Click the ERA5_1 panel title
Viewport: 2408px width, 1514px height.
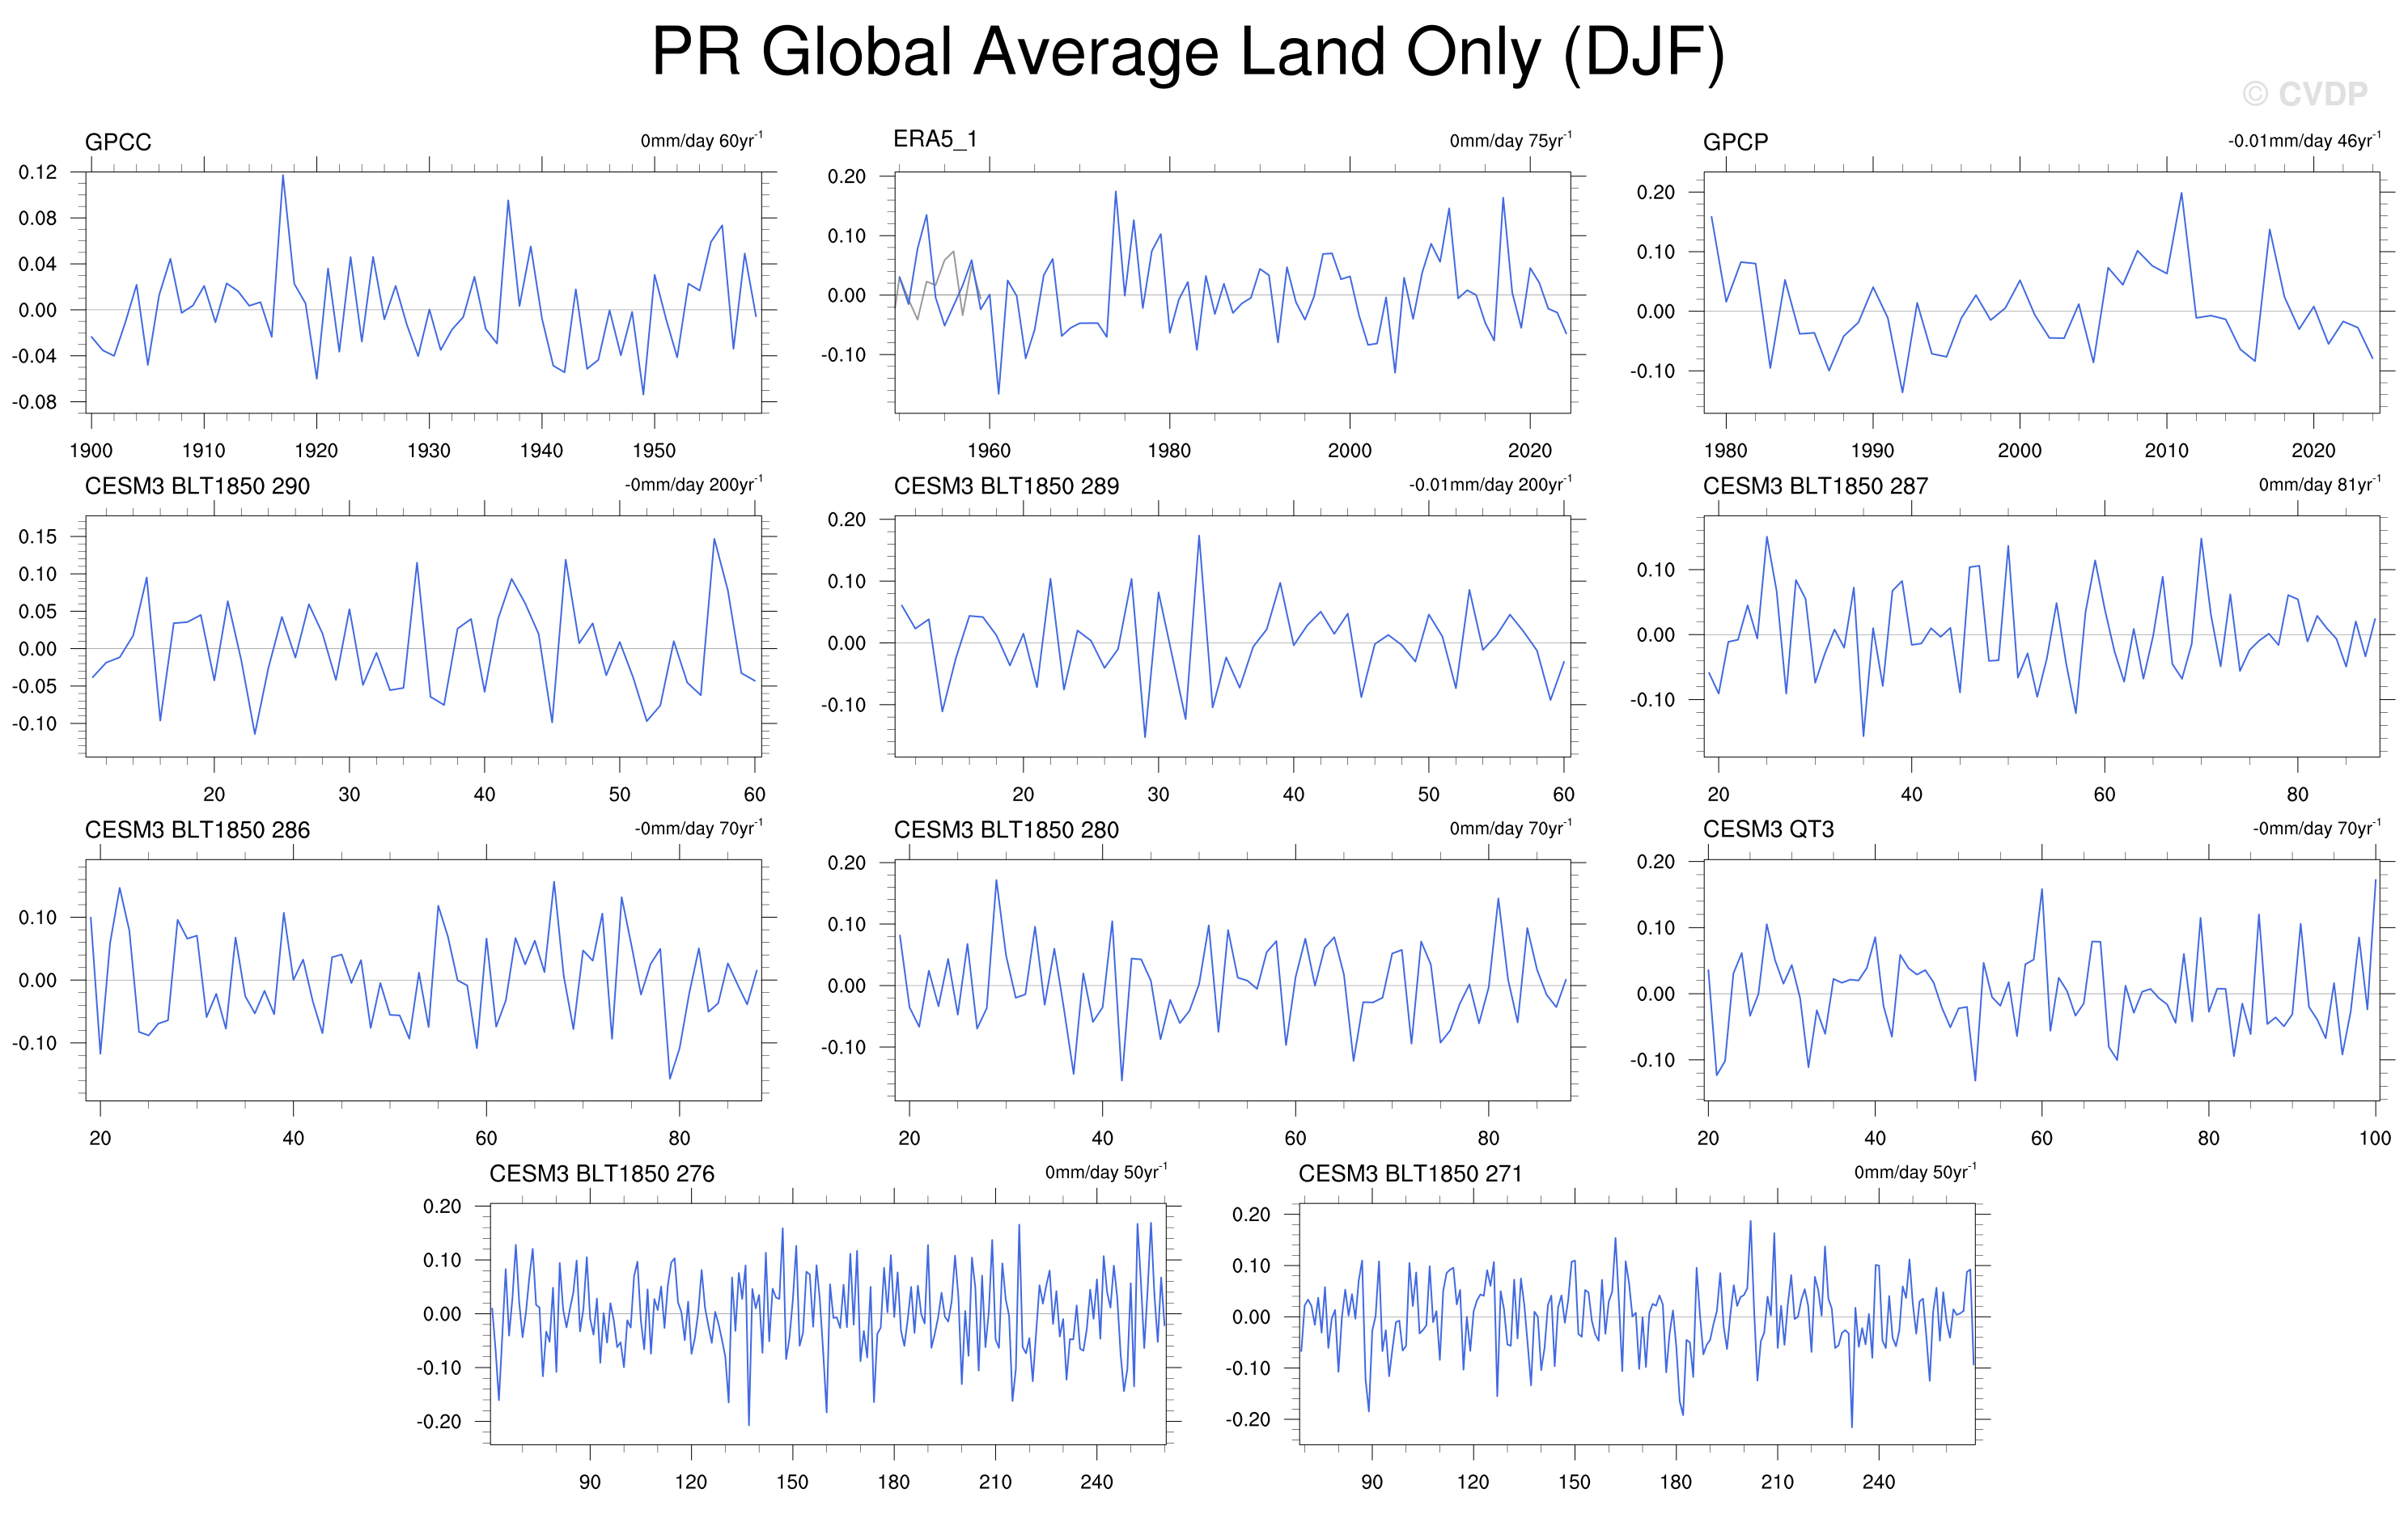pyautogui.click(x=934, y=139)
